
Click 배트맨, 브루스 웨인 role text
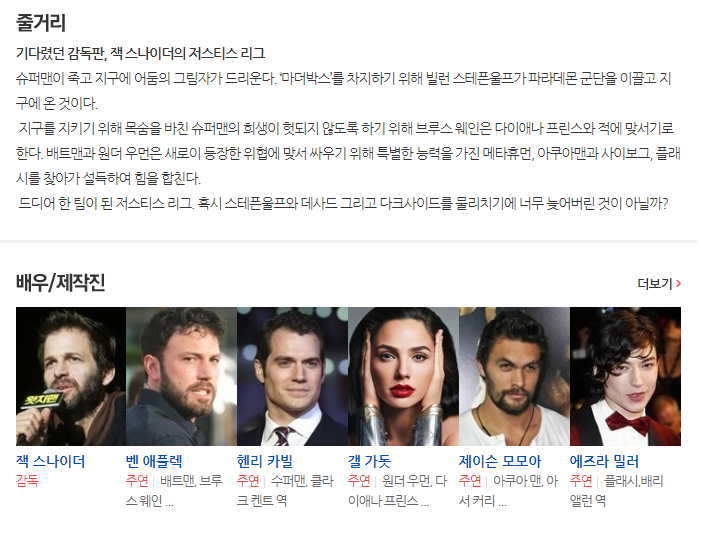(174, 491)
